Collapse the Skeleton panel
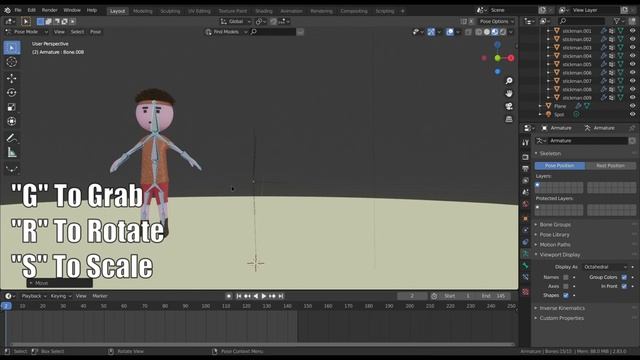 (550, 153)
